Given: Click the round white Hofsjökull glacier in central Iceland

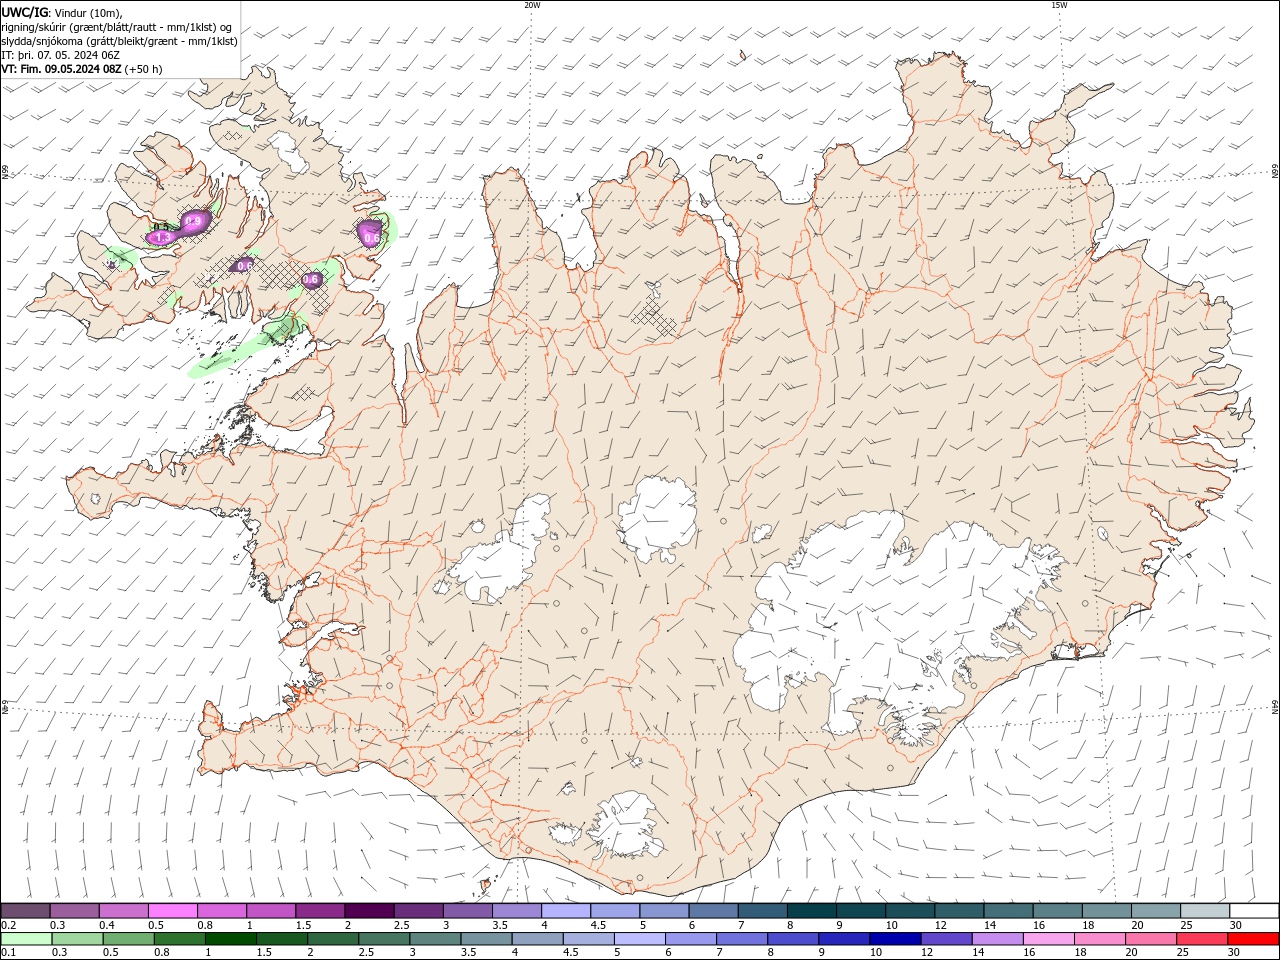Looking at the screenshot, I should pos(657,518).
